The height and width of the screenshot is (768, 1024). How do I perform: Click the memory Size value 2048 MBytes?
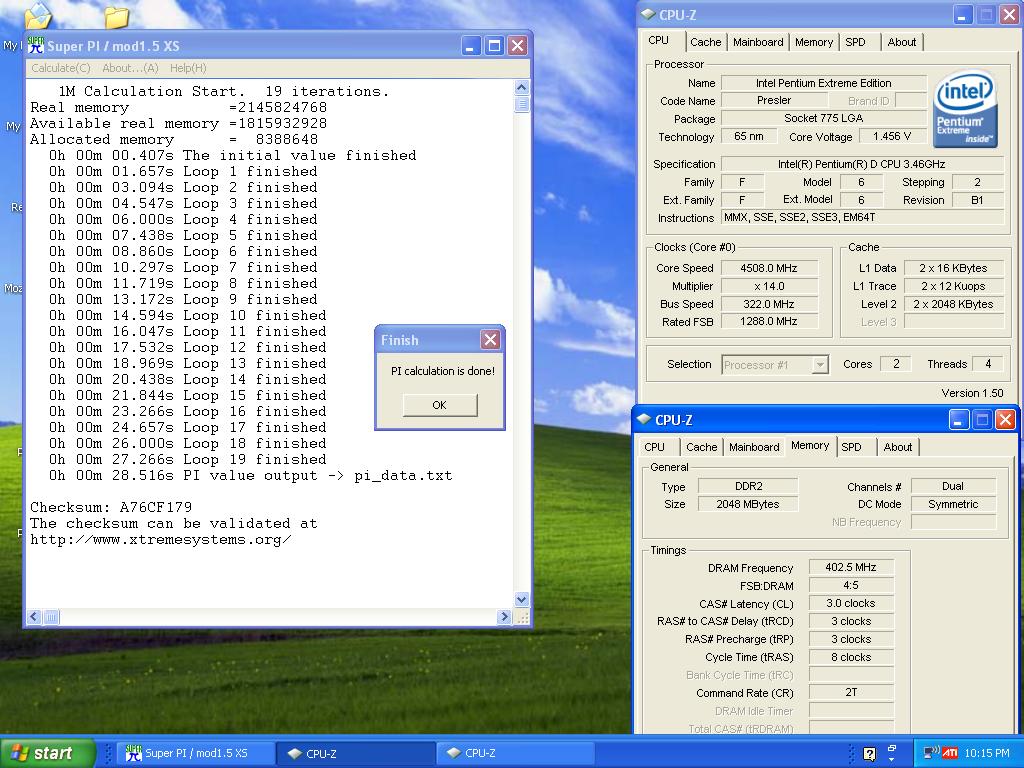pyautogui.click(x=748, y=504)
